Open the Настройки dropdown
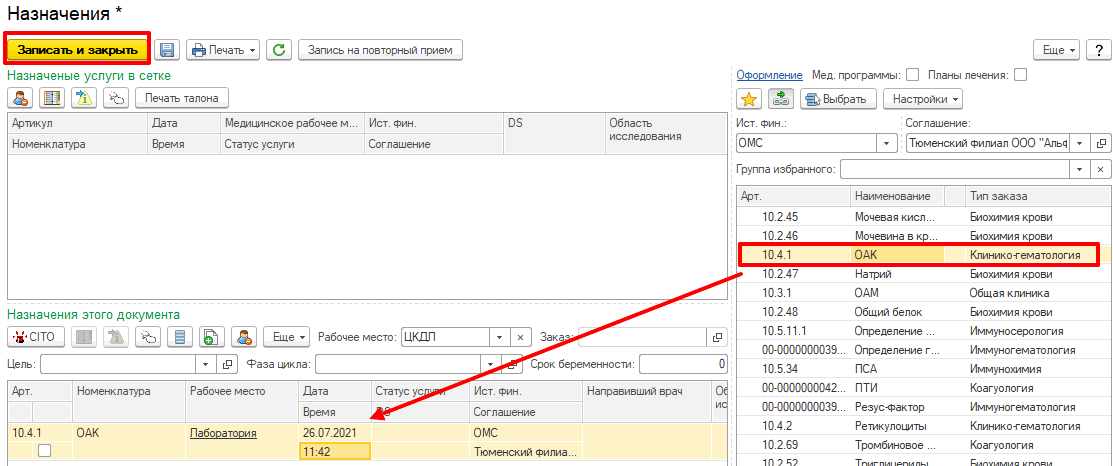The width and height of the screenshot is (1113, 466). tap(925, 99)
